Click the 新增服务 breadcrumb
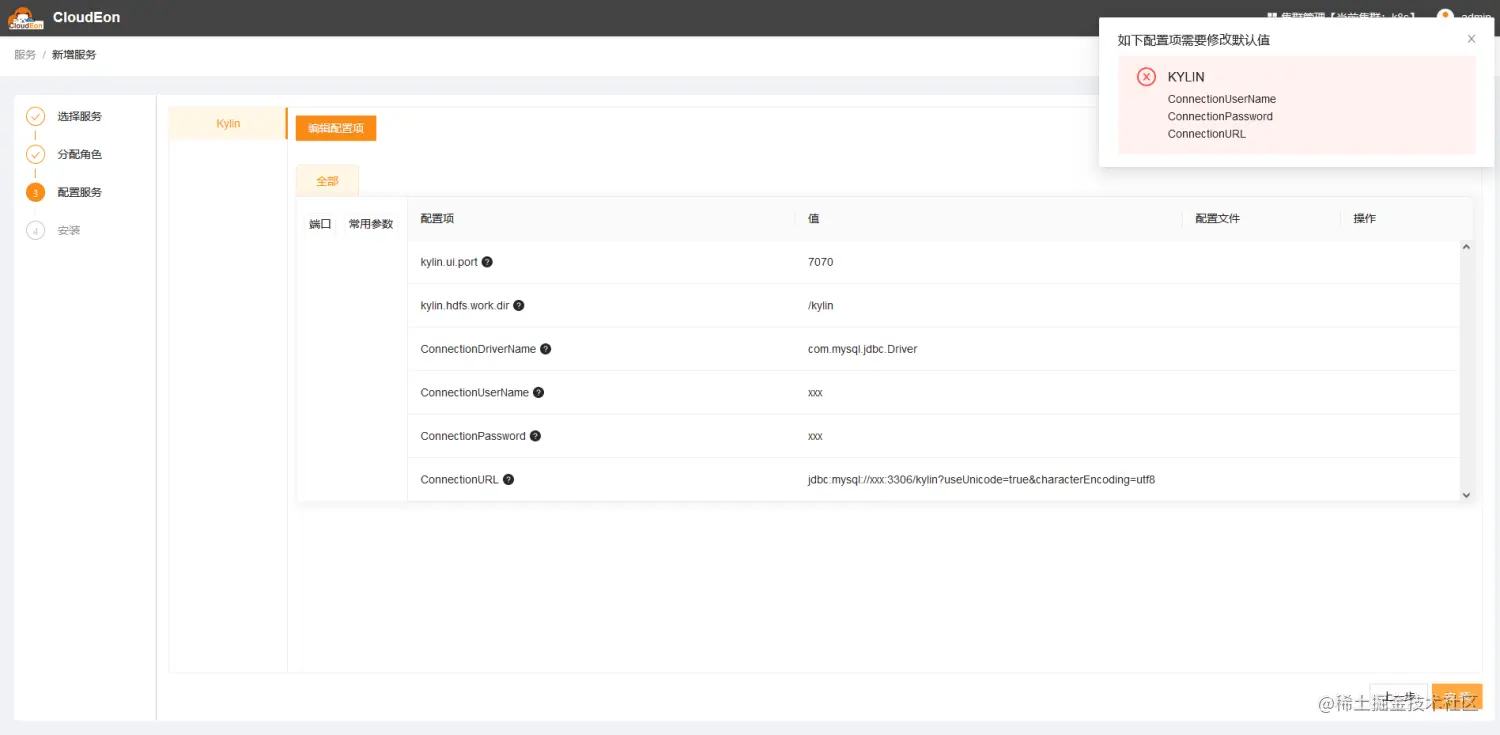This screenshot has height=735, width=1500. click(x=74, y=55)
